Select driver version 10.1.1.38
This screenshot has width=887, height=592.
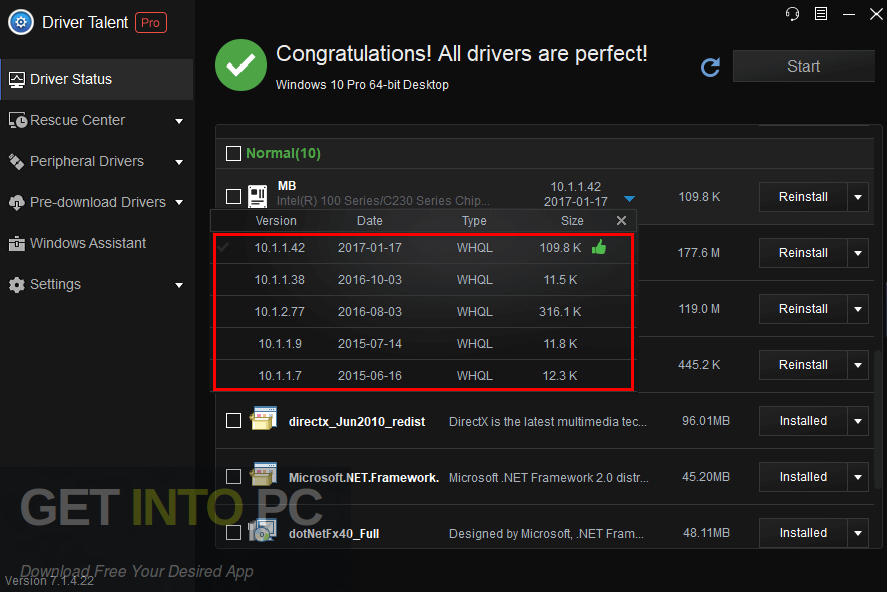[x=423, y=280]
